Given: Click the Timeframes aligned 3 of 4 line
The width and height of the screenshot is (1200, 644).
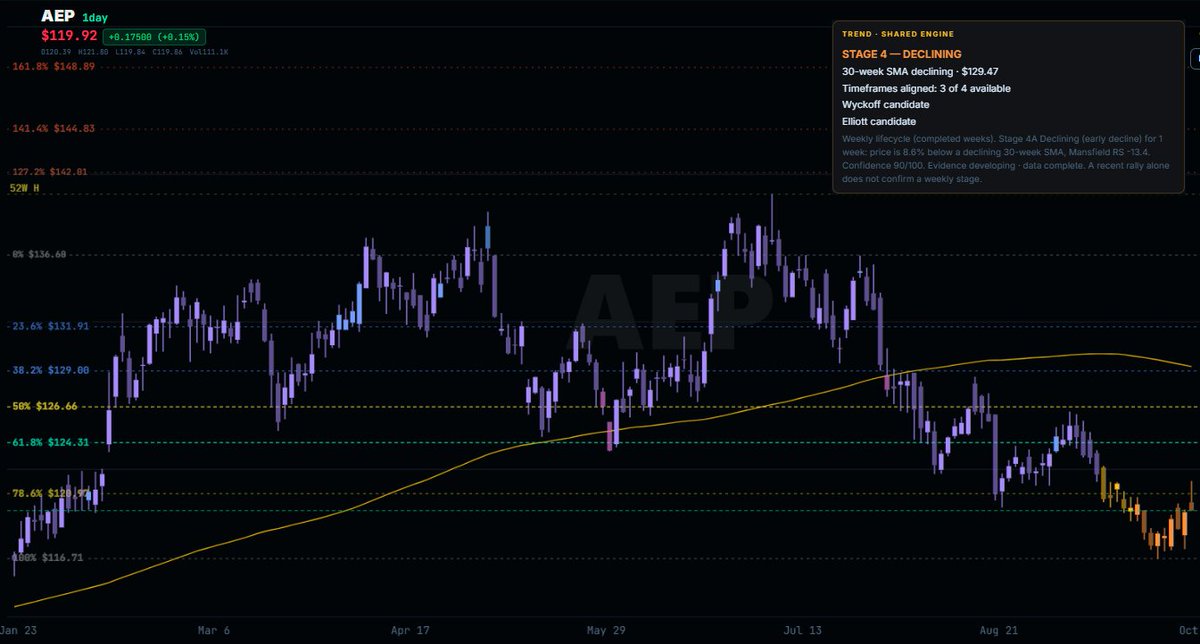Looking at the screenshot, I should (926, 88).
